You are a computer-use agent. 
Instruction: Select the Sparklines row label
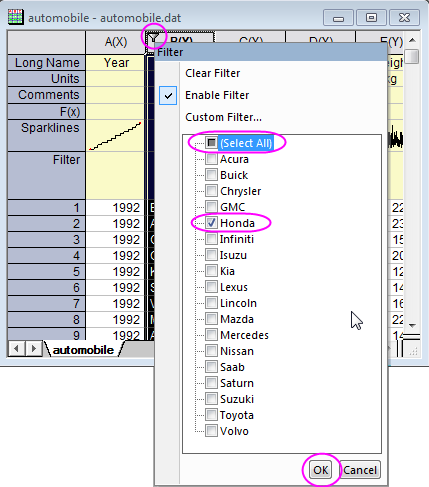click(46, 136)
